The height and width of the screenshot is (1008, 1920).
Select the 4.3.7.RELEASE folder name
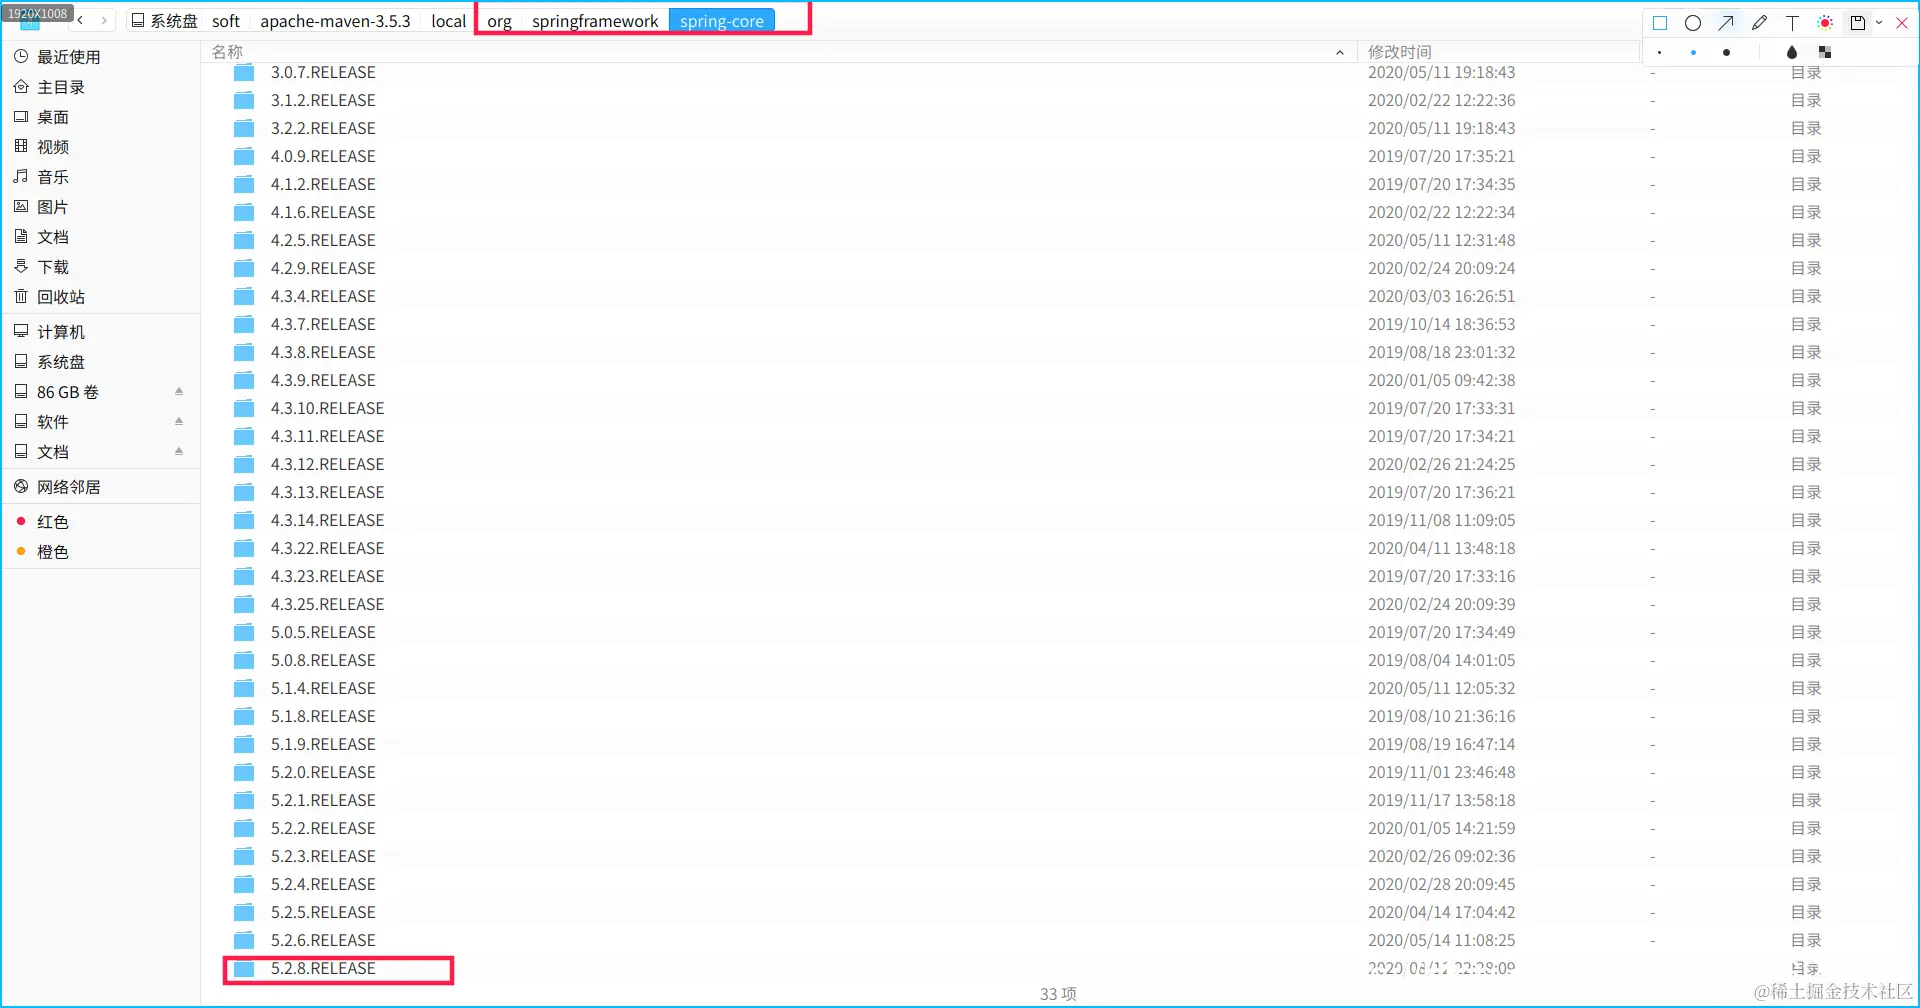click(x=323, y=324)
